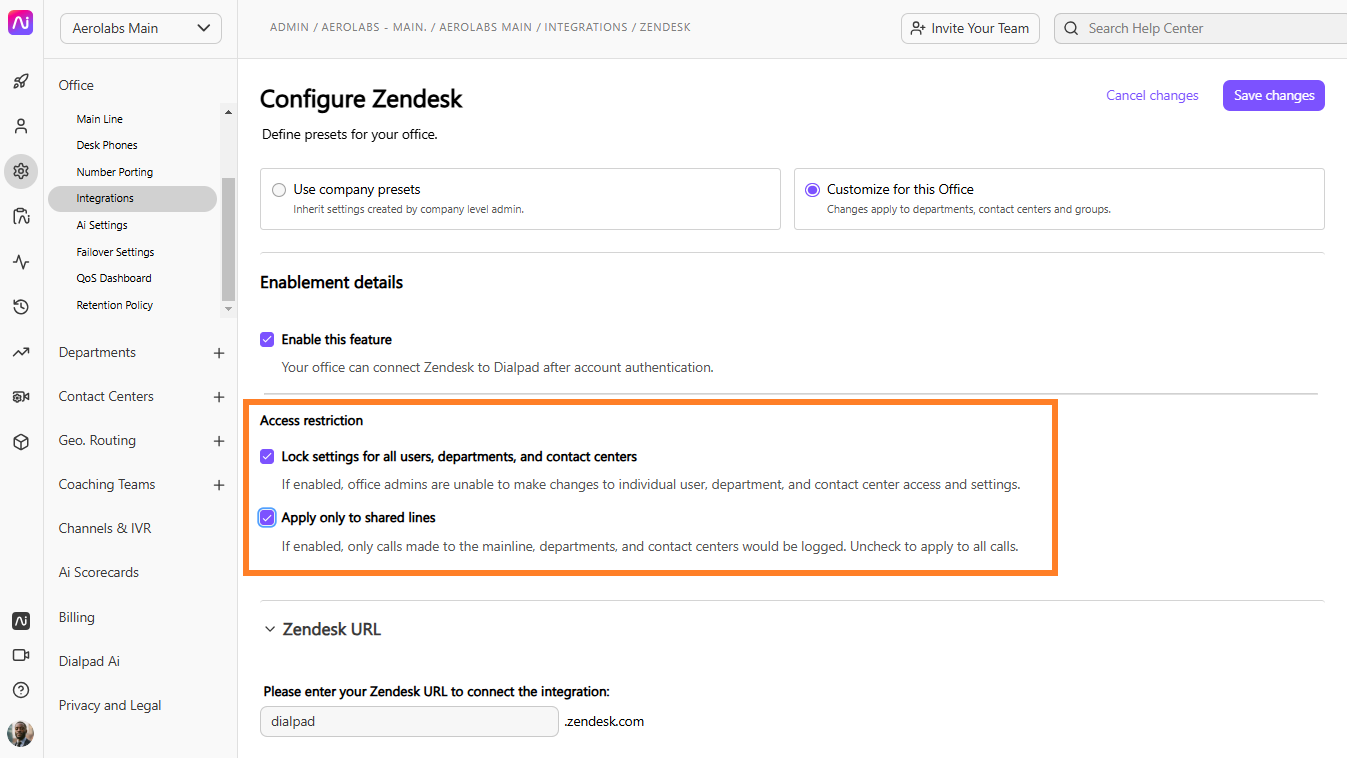This screenshot has height=758, width=1347.
Task: Open Coaching Teams section
Action: pos(107,484)
